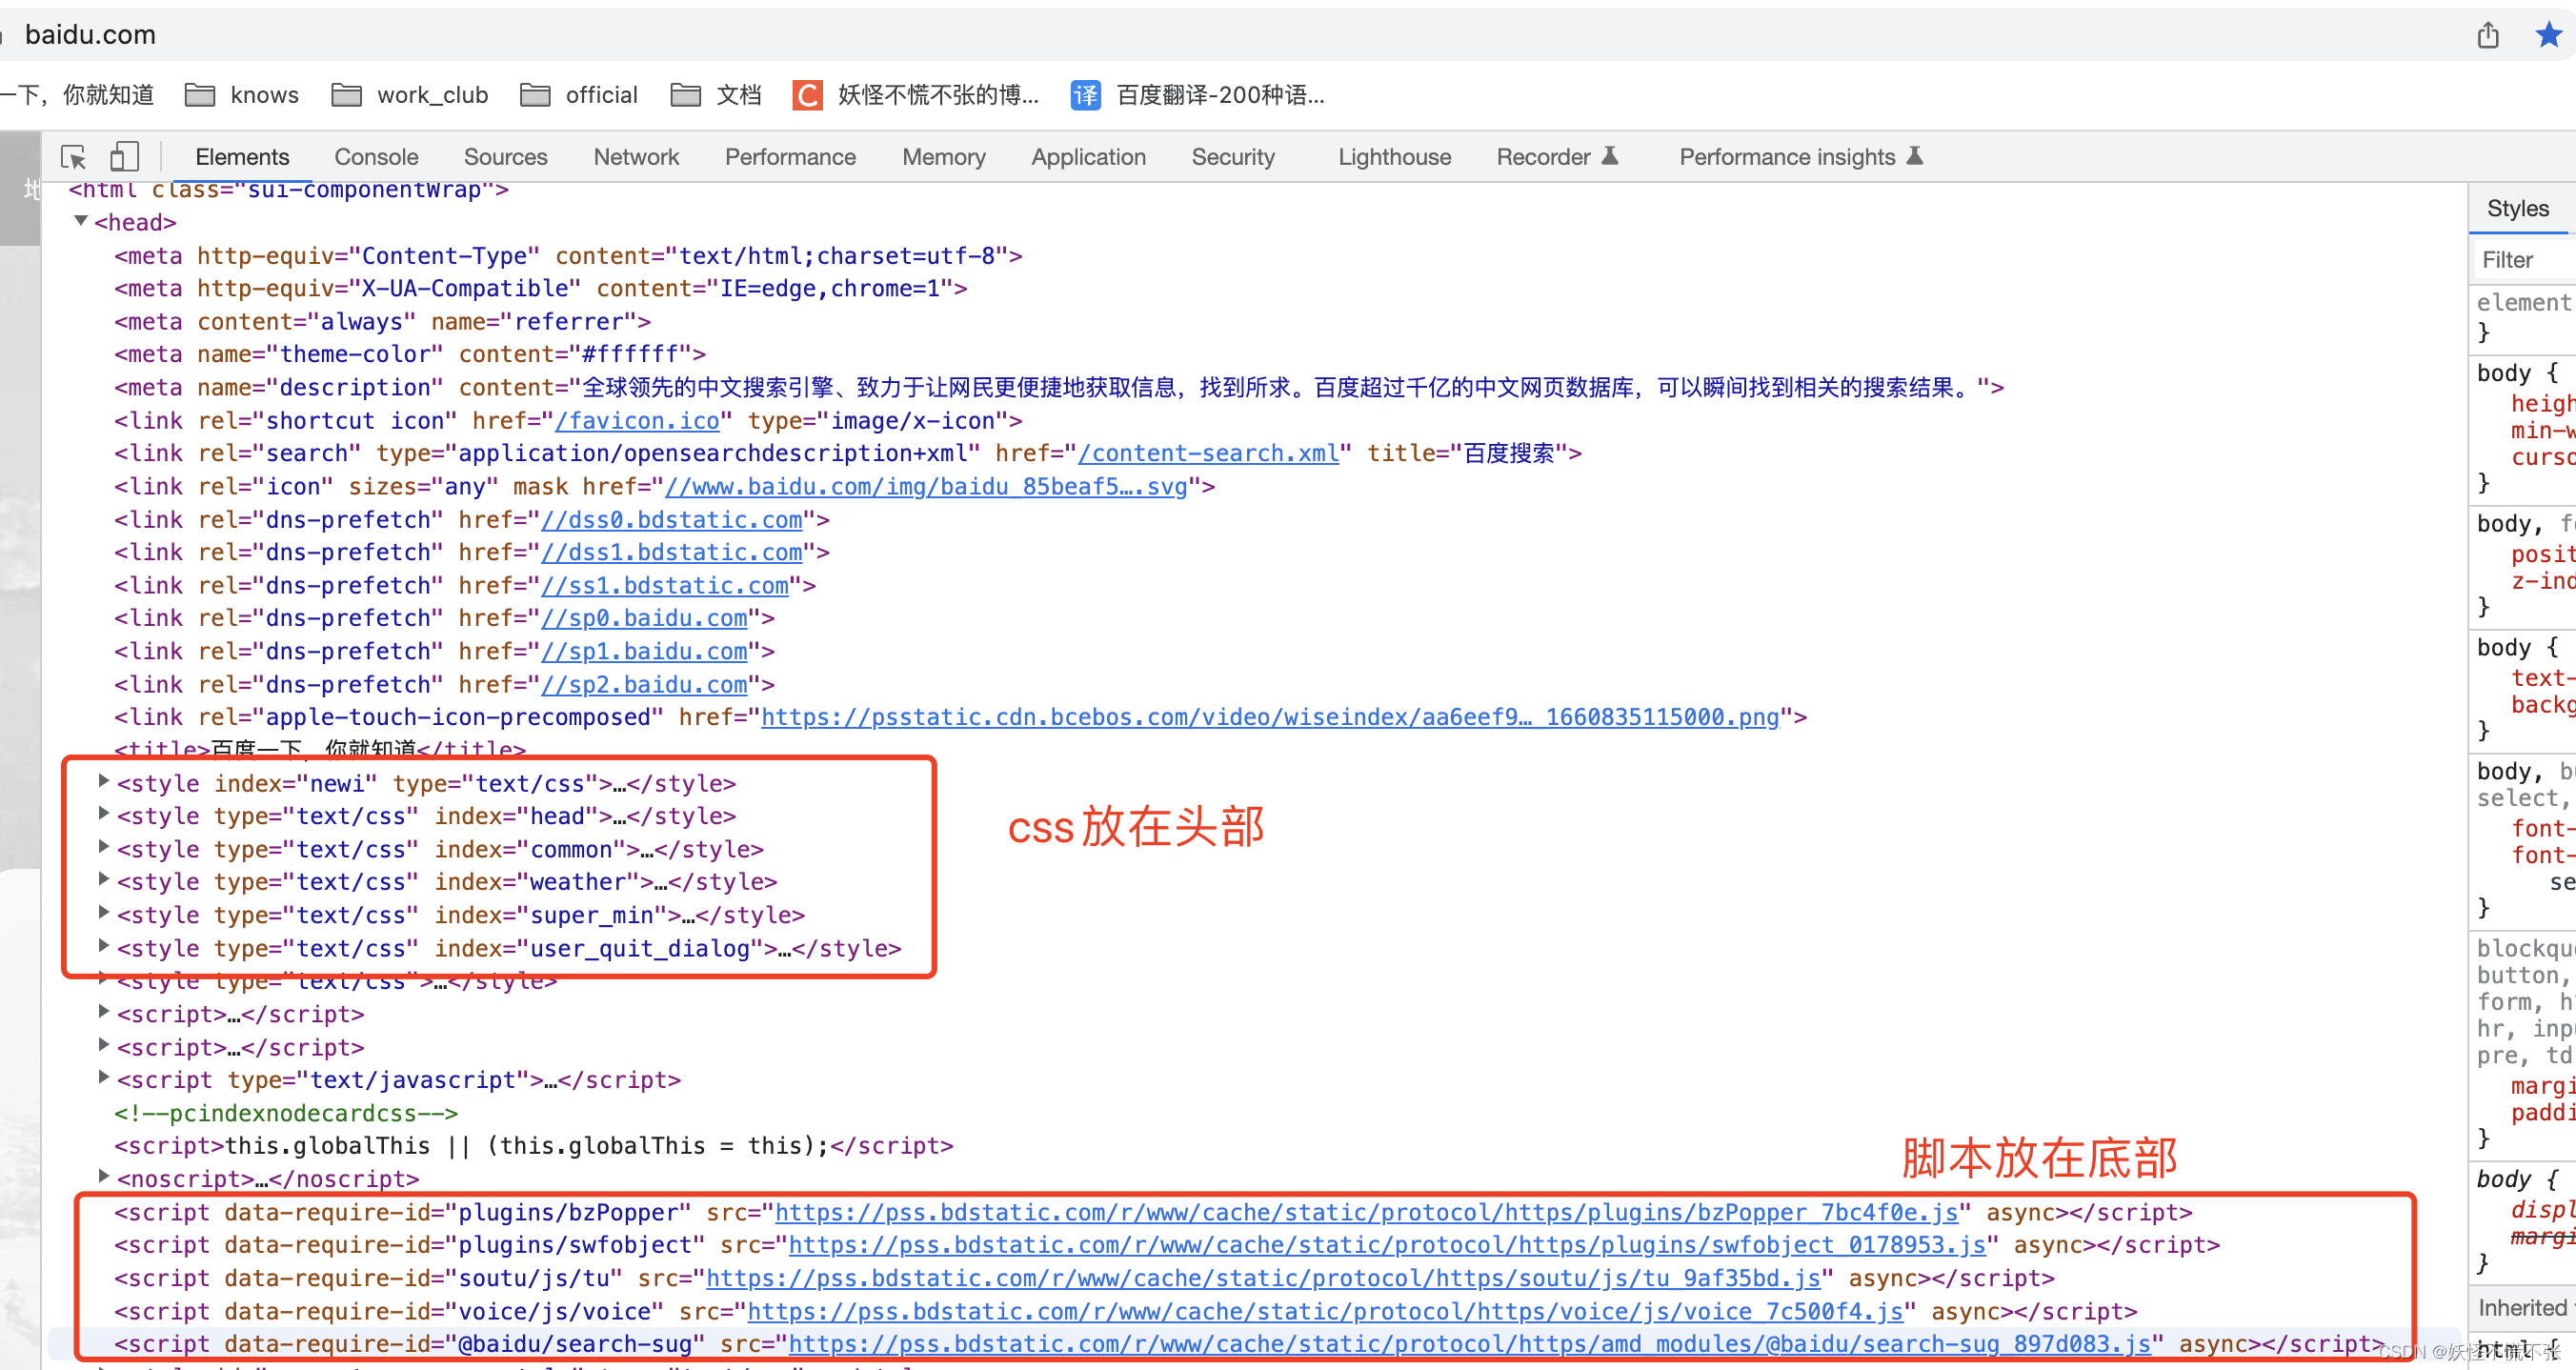Switch to the Console tab
The image size is (2576, 1370).
coord(376,157)
